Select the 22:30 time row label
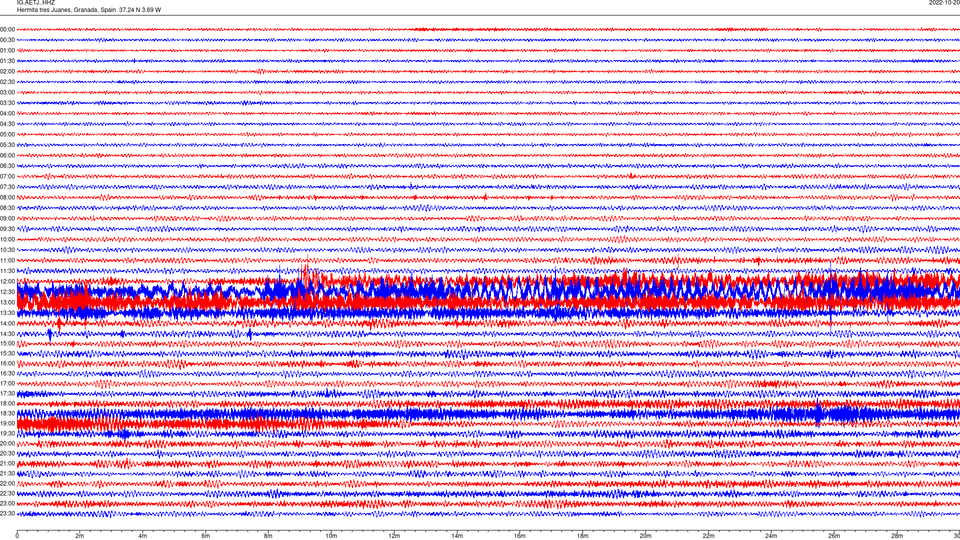960x540 pixels. (7, 493)
